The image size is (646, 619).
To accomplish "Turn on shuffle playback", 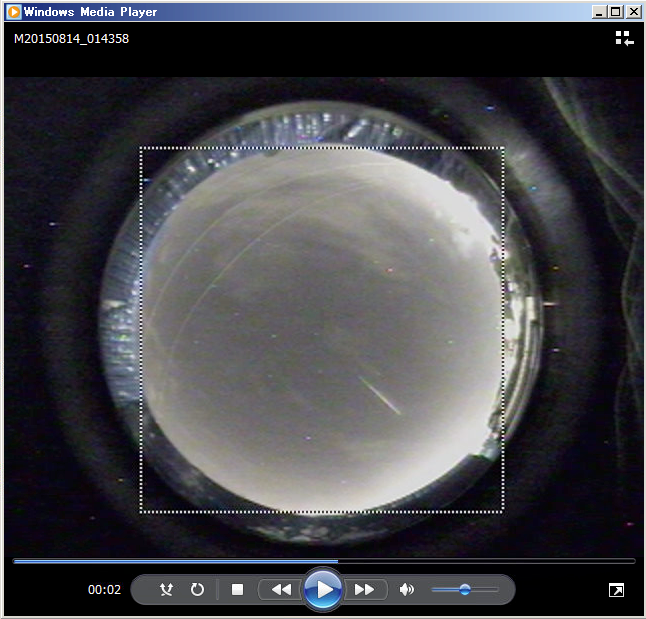I will click(167, 590).
